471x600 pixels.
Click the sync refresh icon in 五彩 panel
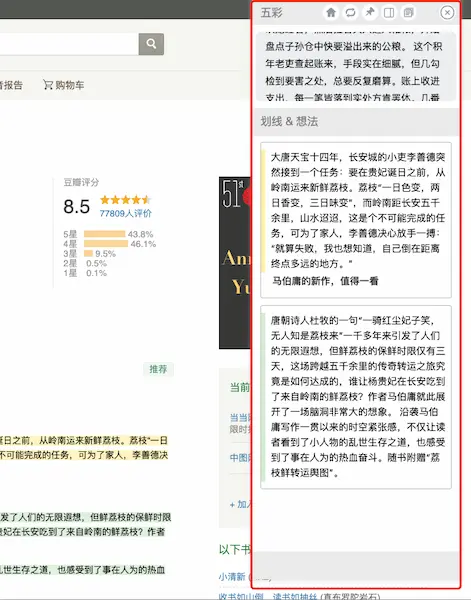[x=350, y=13]
